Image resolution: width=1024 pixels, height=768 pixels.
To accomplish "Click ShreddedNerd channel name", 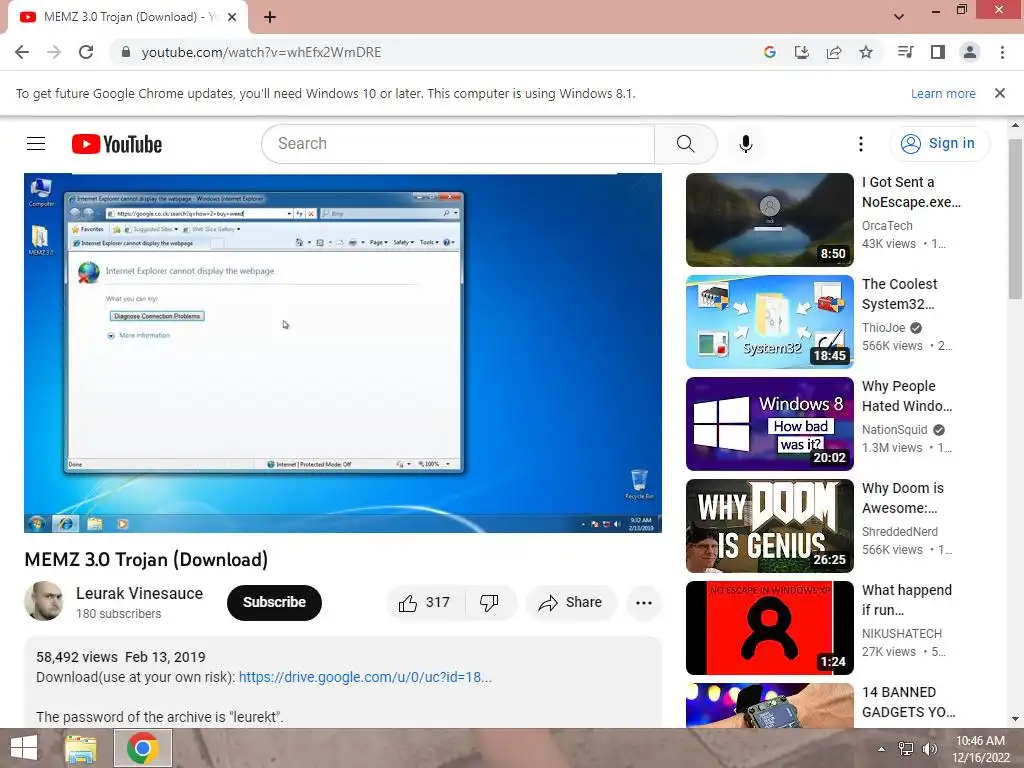I will 900,532.
